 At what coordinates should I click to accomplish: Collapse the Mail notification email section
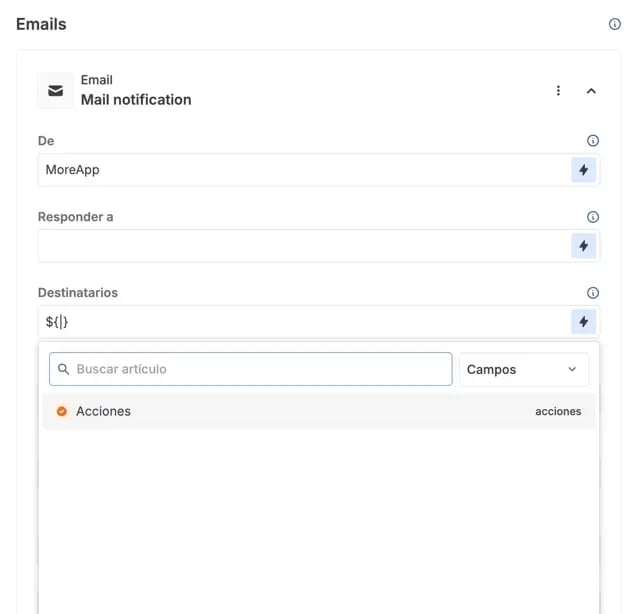(x=591, y=91)
